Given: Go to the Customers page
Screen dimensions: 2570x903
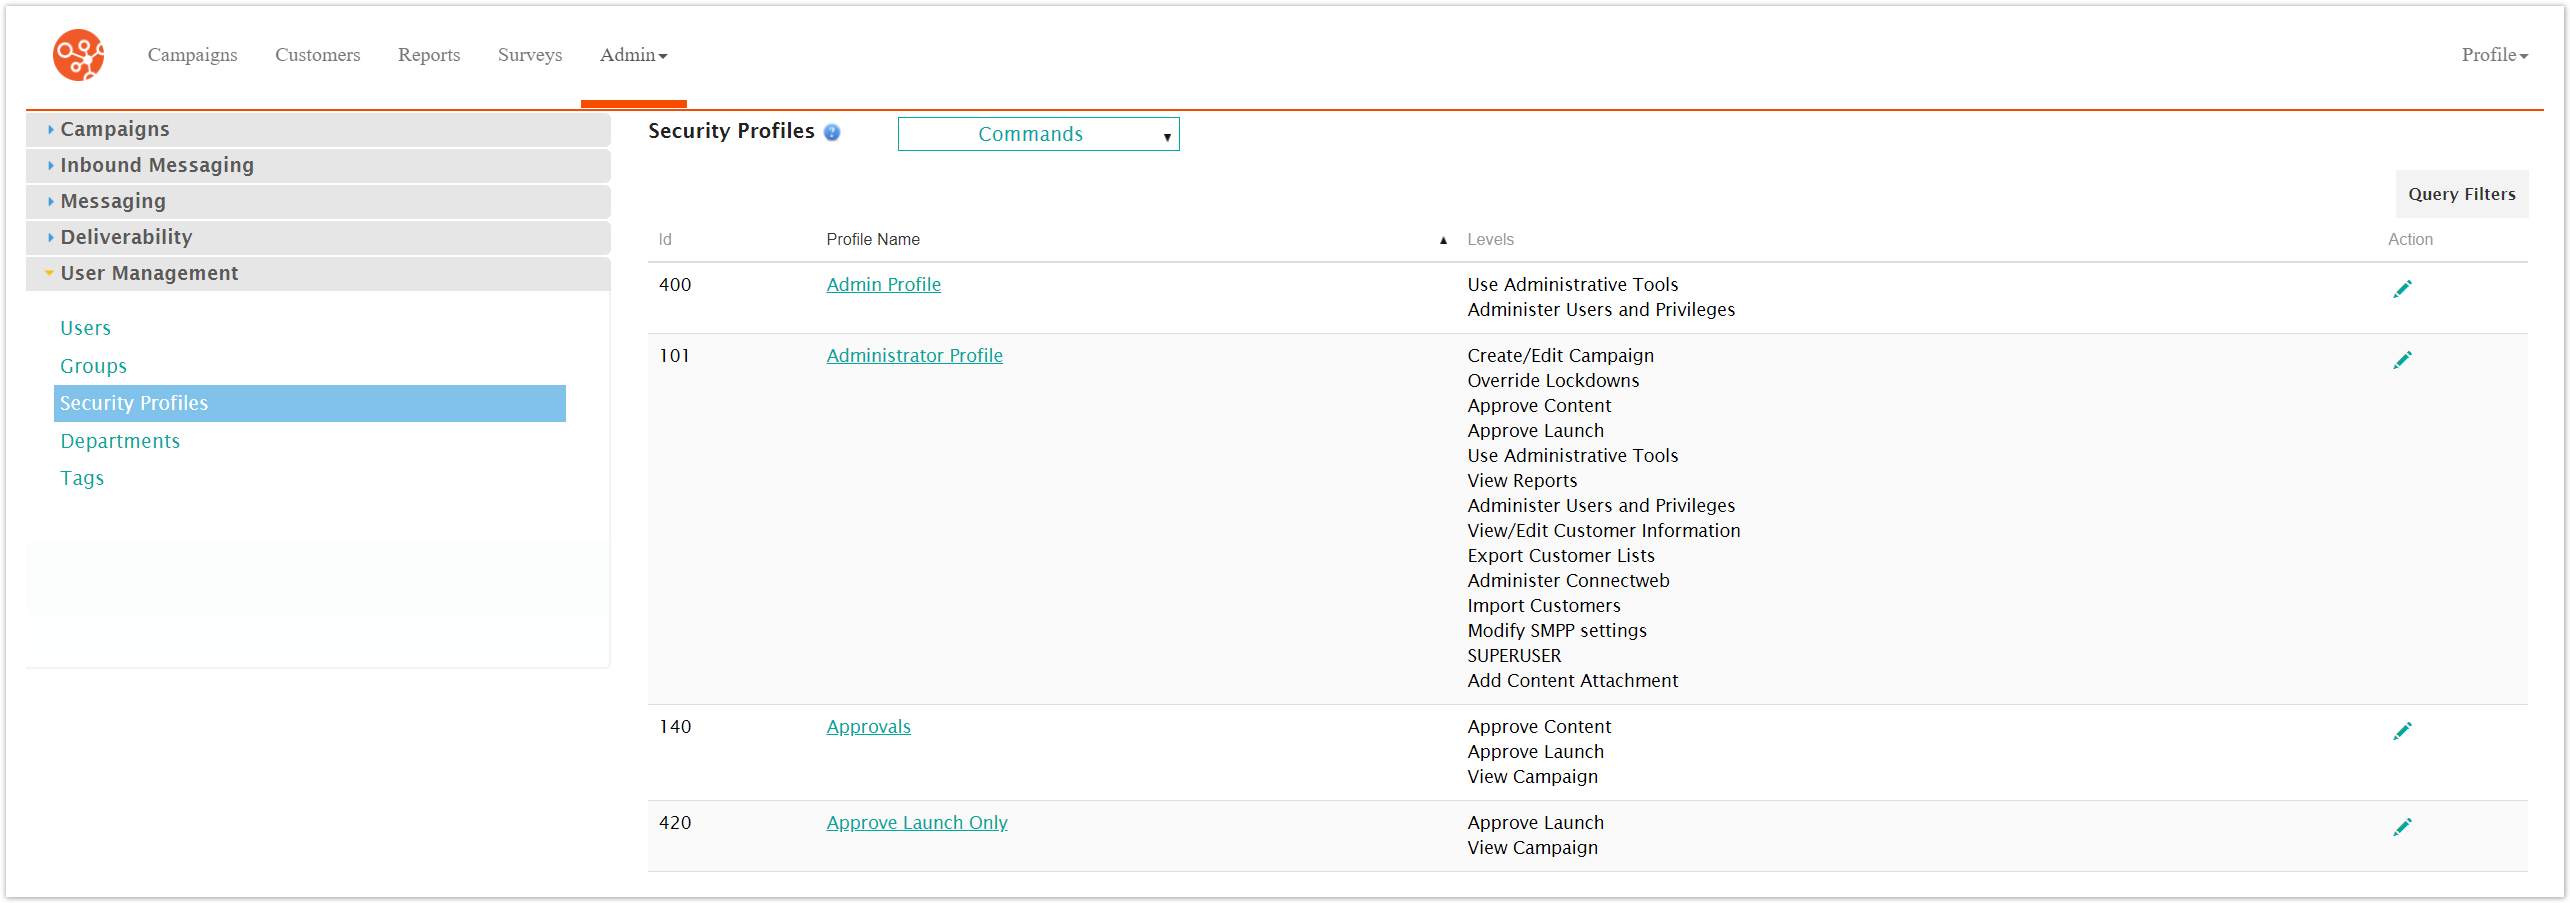Looking at the screenshot, I should click(x=317, y=55).
